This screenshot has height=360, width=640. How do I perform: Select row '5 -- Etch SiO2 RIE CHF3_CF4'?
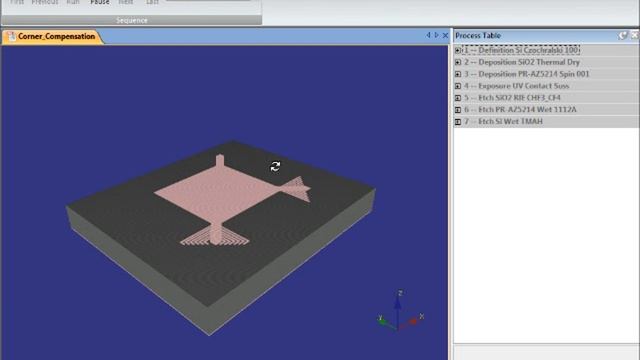click(546, 98)
